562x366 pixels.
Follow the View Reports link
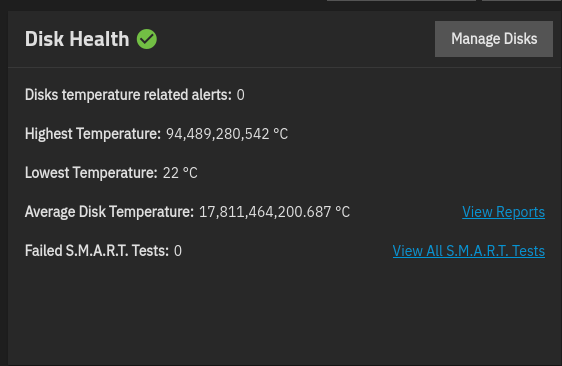pos(503,212)
